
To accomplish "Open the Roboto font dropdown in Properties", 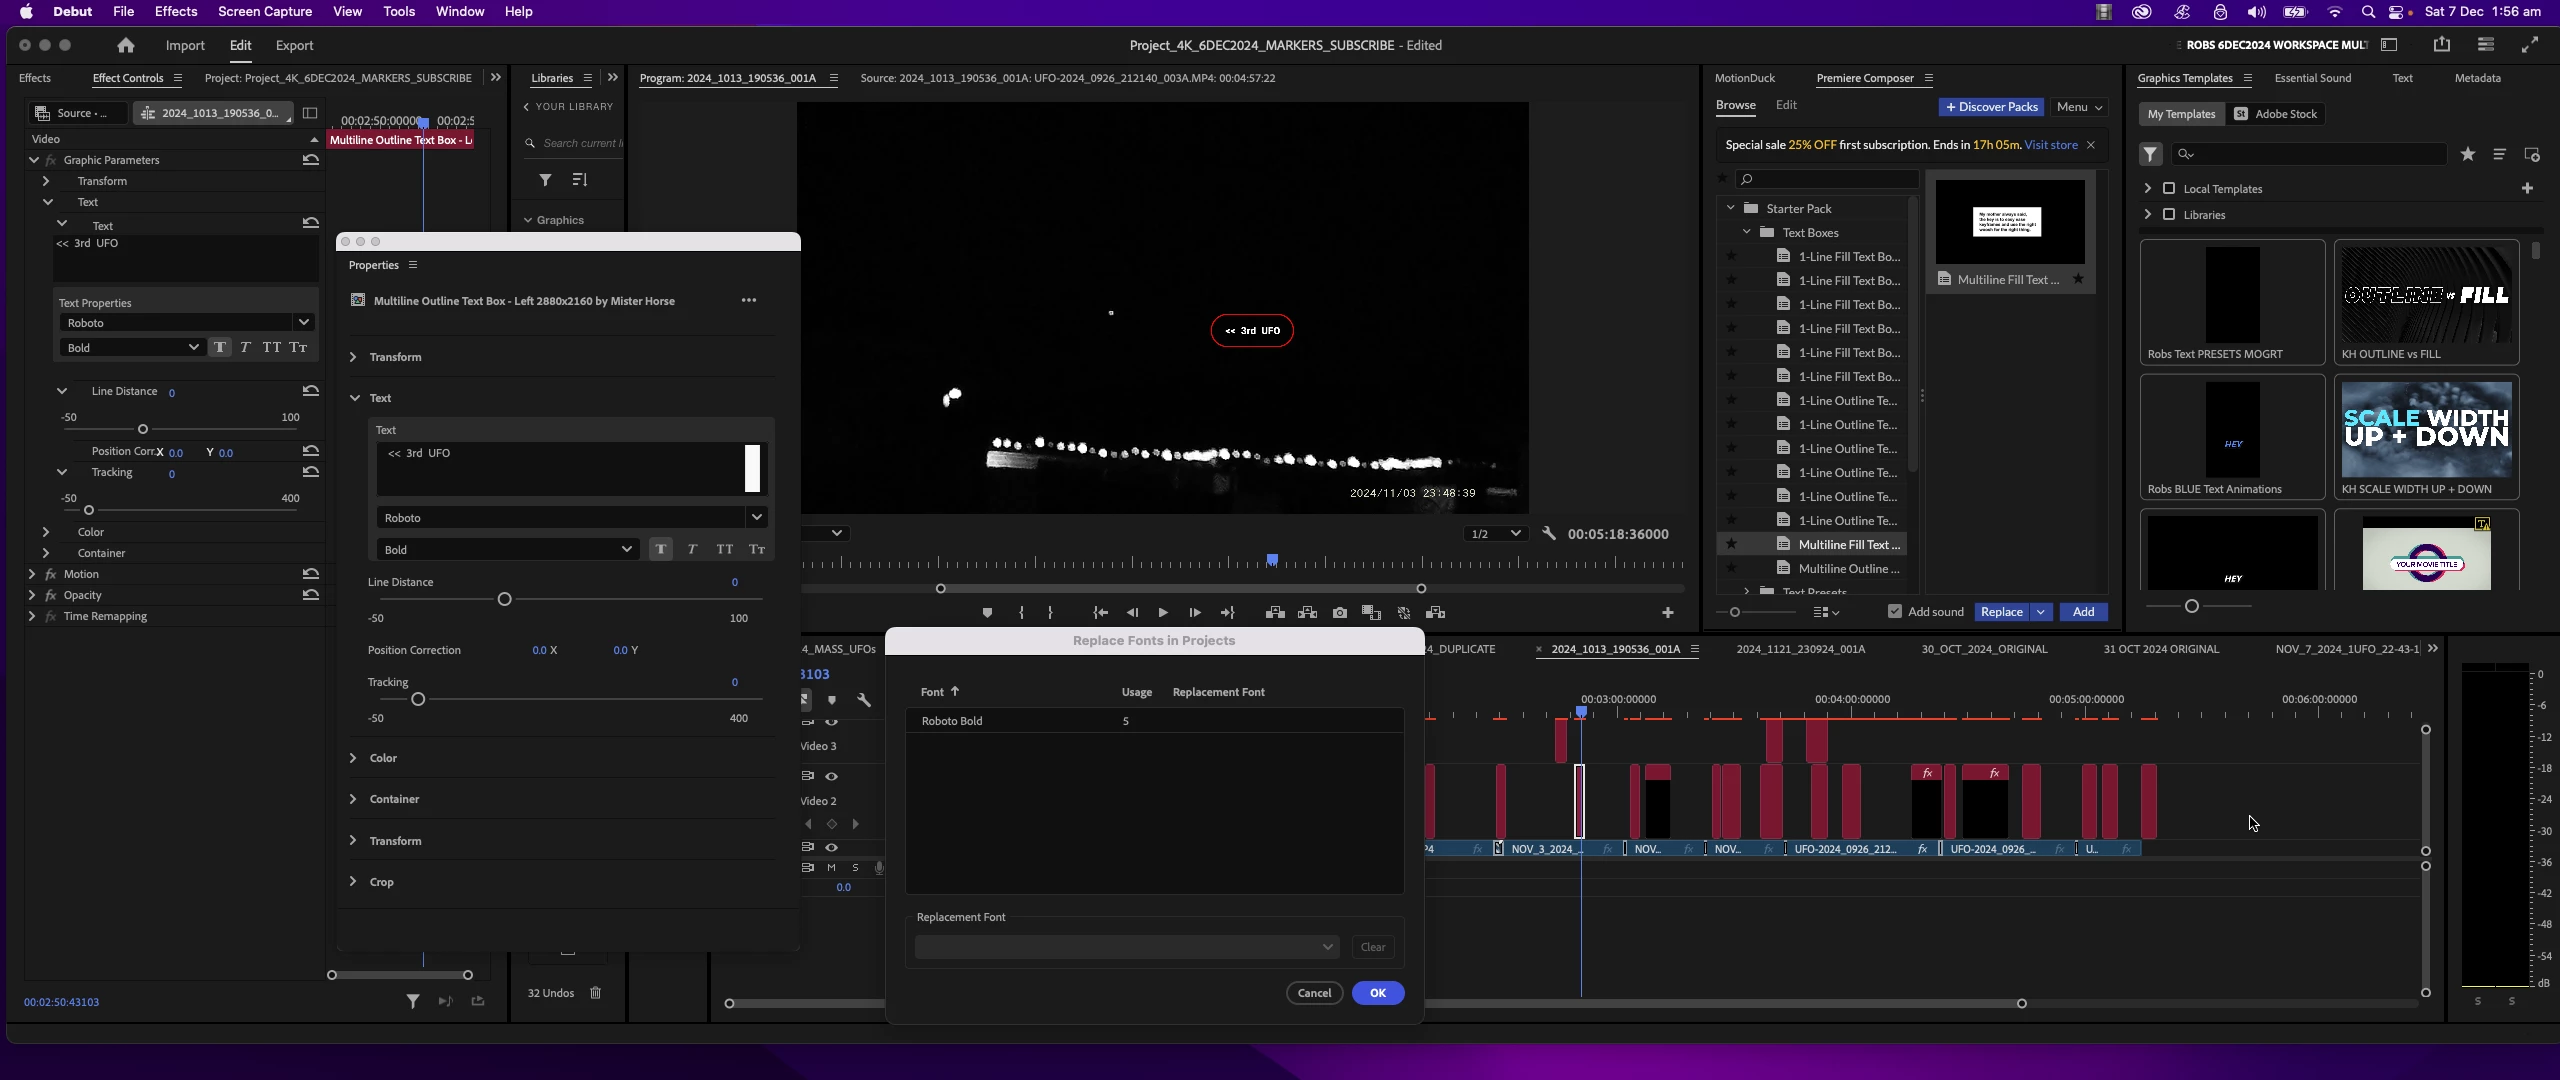I will [757, 517].
